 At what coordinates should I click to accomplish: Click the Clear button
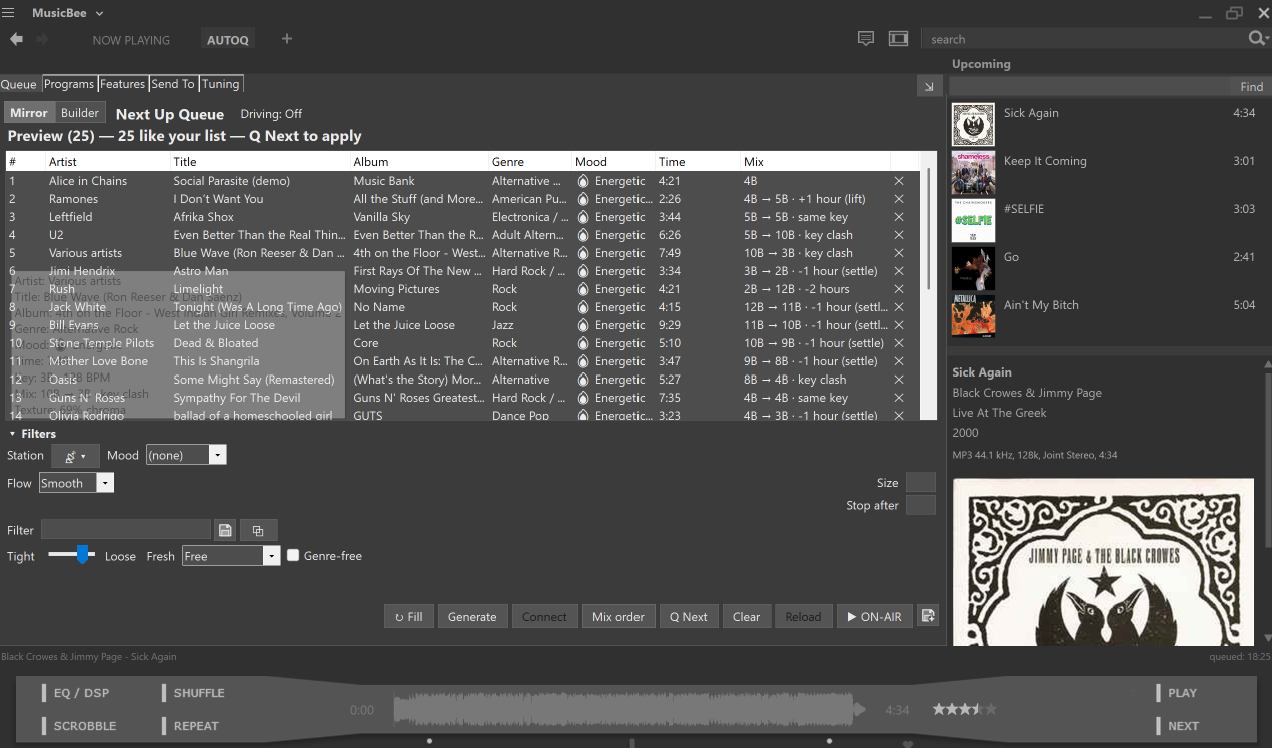coord(746,616)
